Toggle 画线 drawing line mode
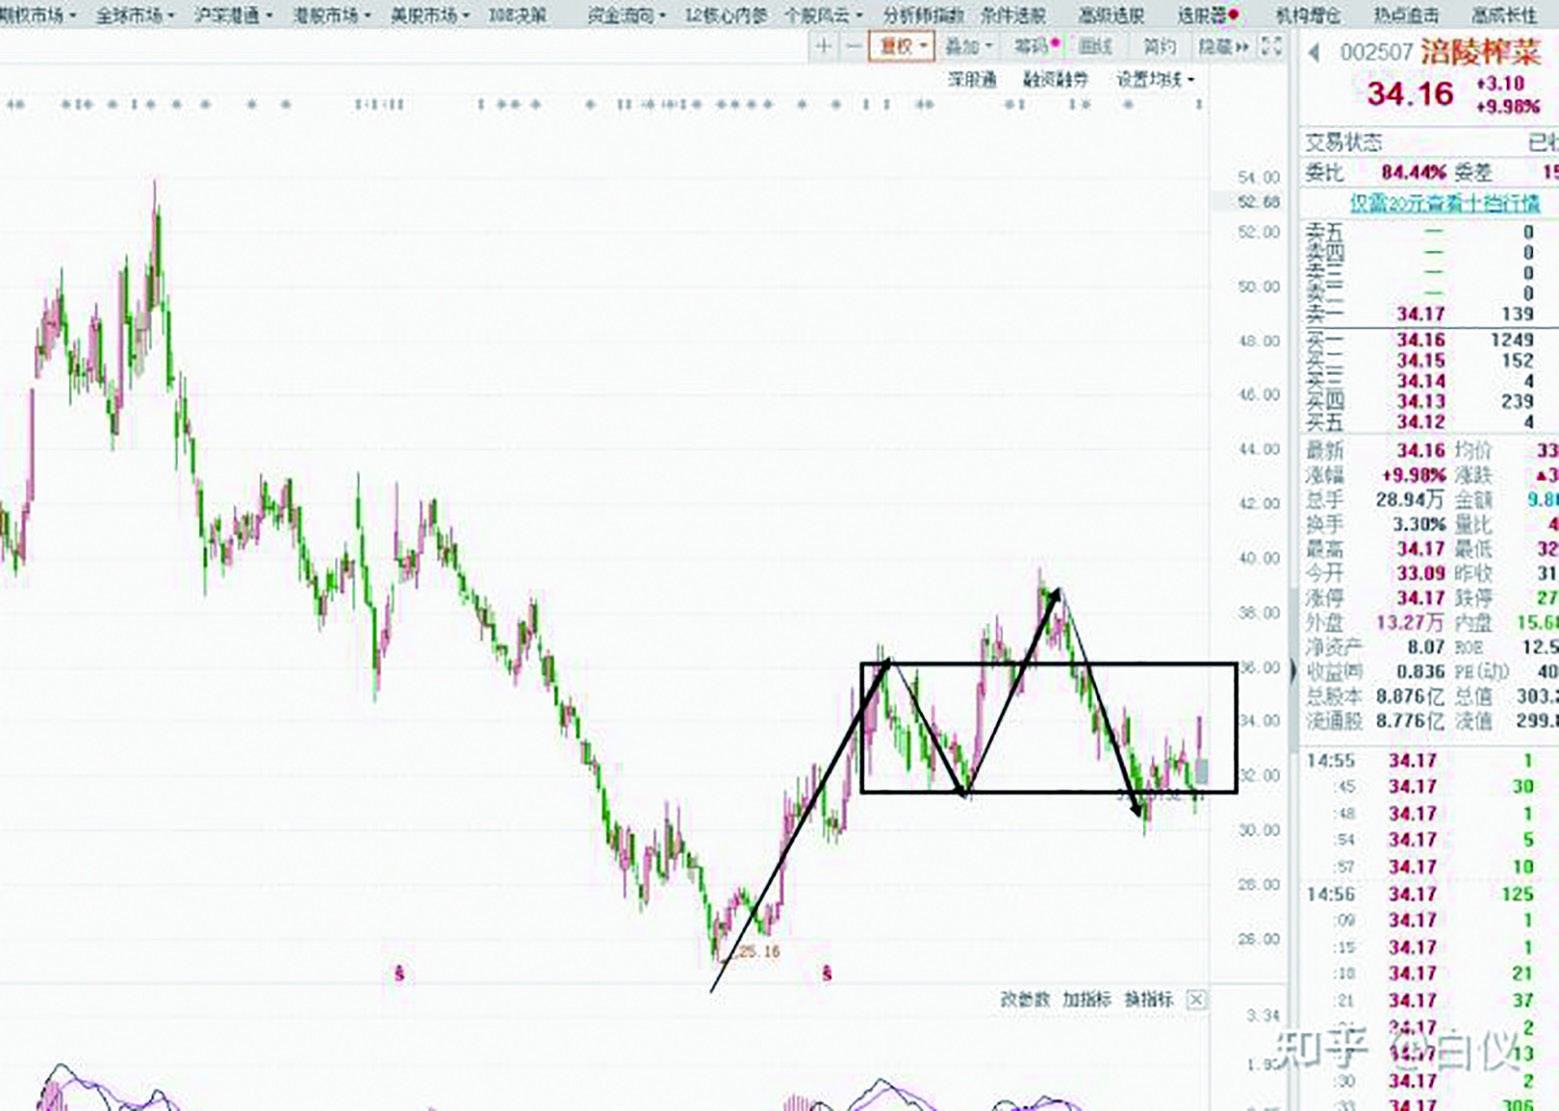 tap(1096, 47)
